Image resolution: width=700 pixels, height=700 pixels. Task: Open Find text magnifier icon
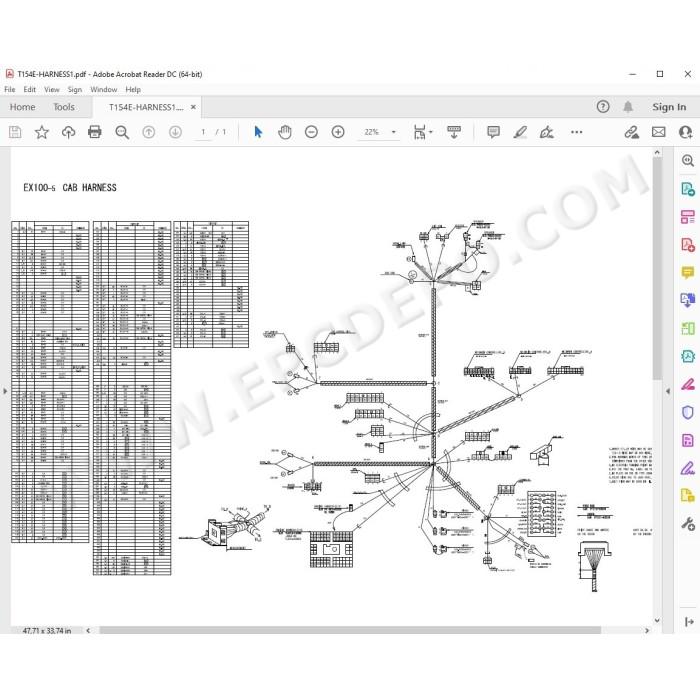122,132
